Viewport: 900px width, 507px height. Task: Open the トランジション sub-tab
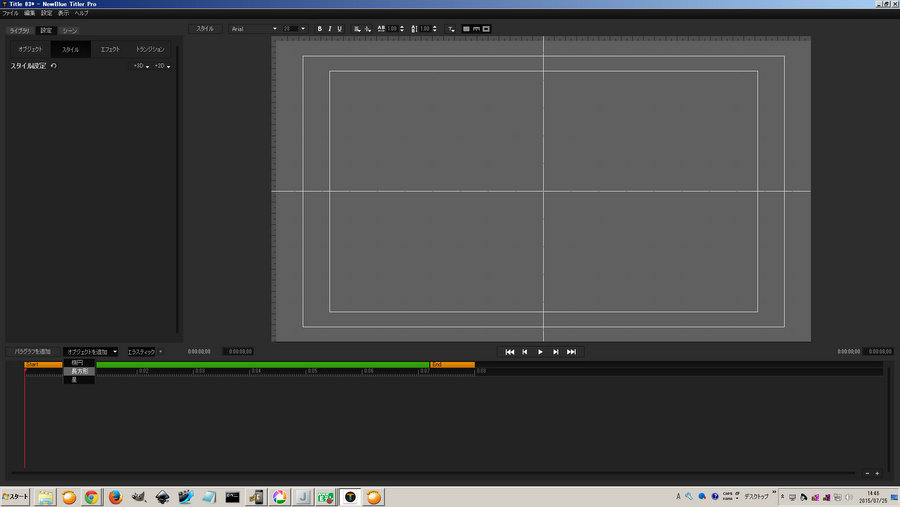pyautogui.click(x=150, y=49)
